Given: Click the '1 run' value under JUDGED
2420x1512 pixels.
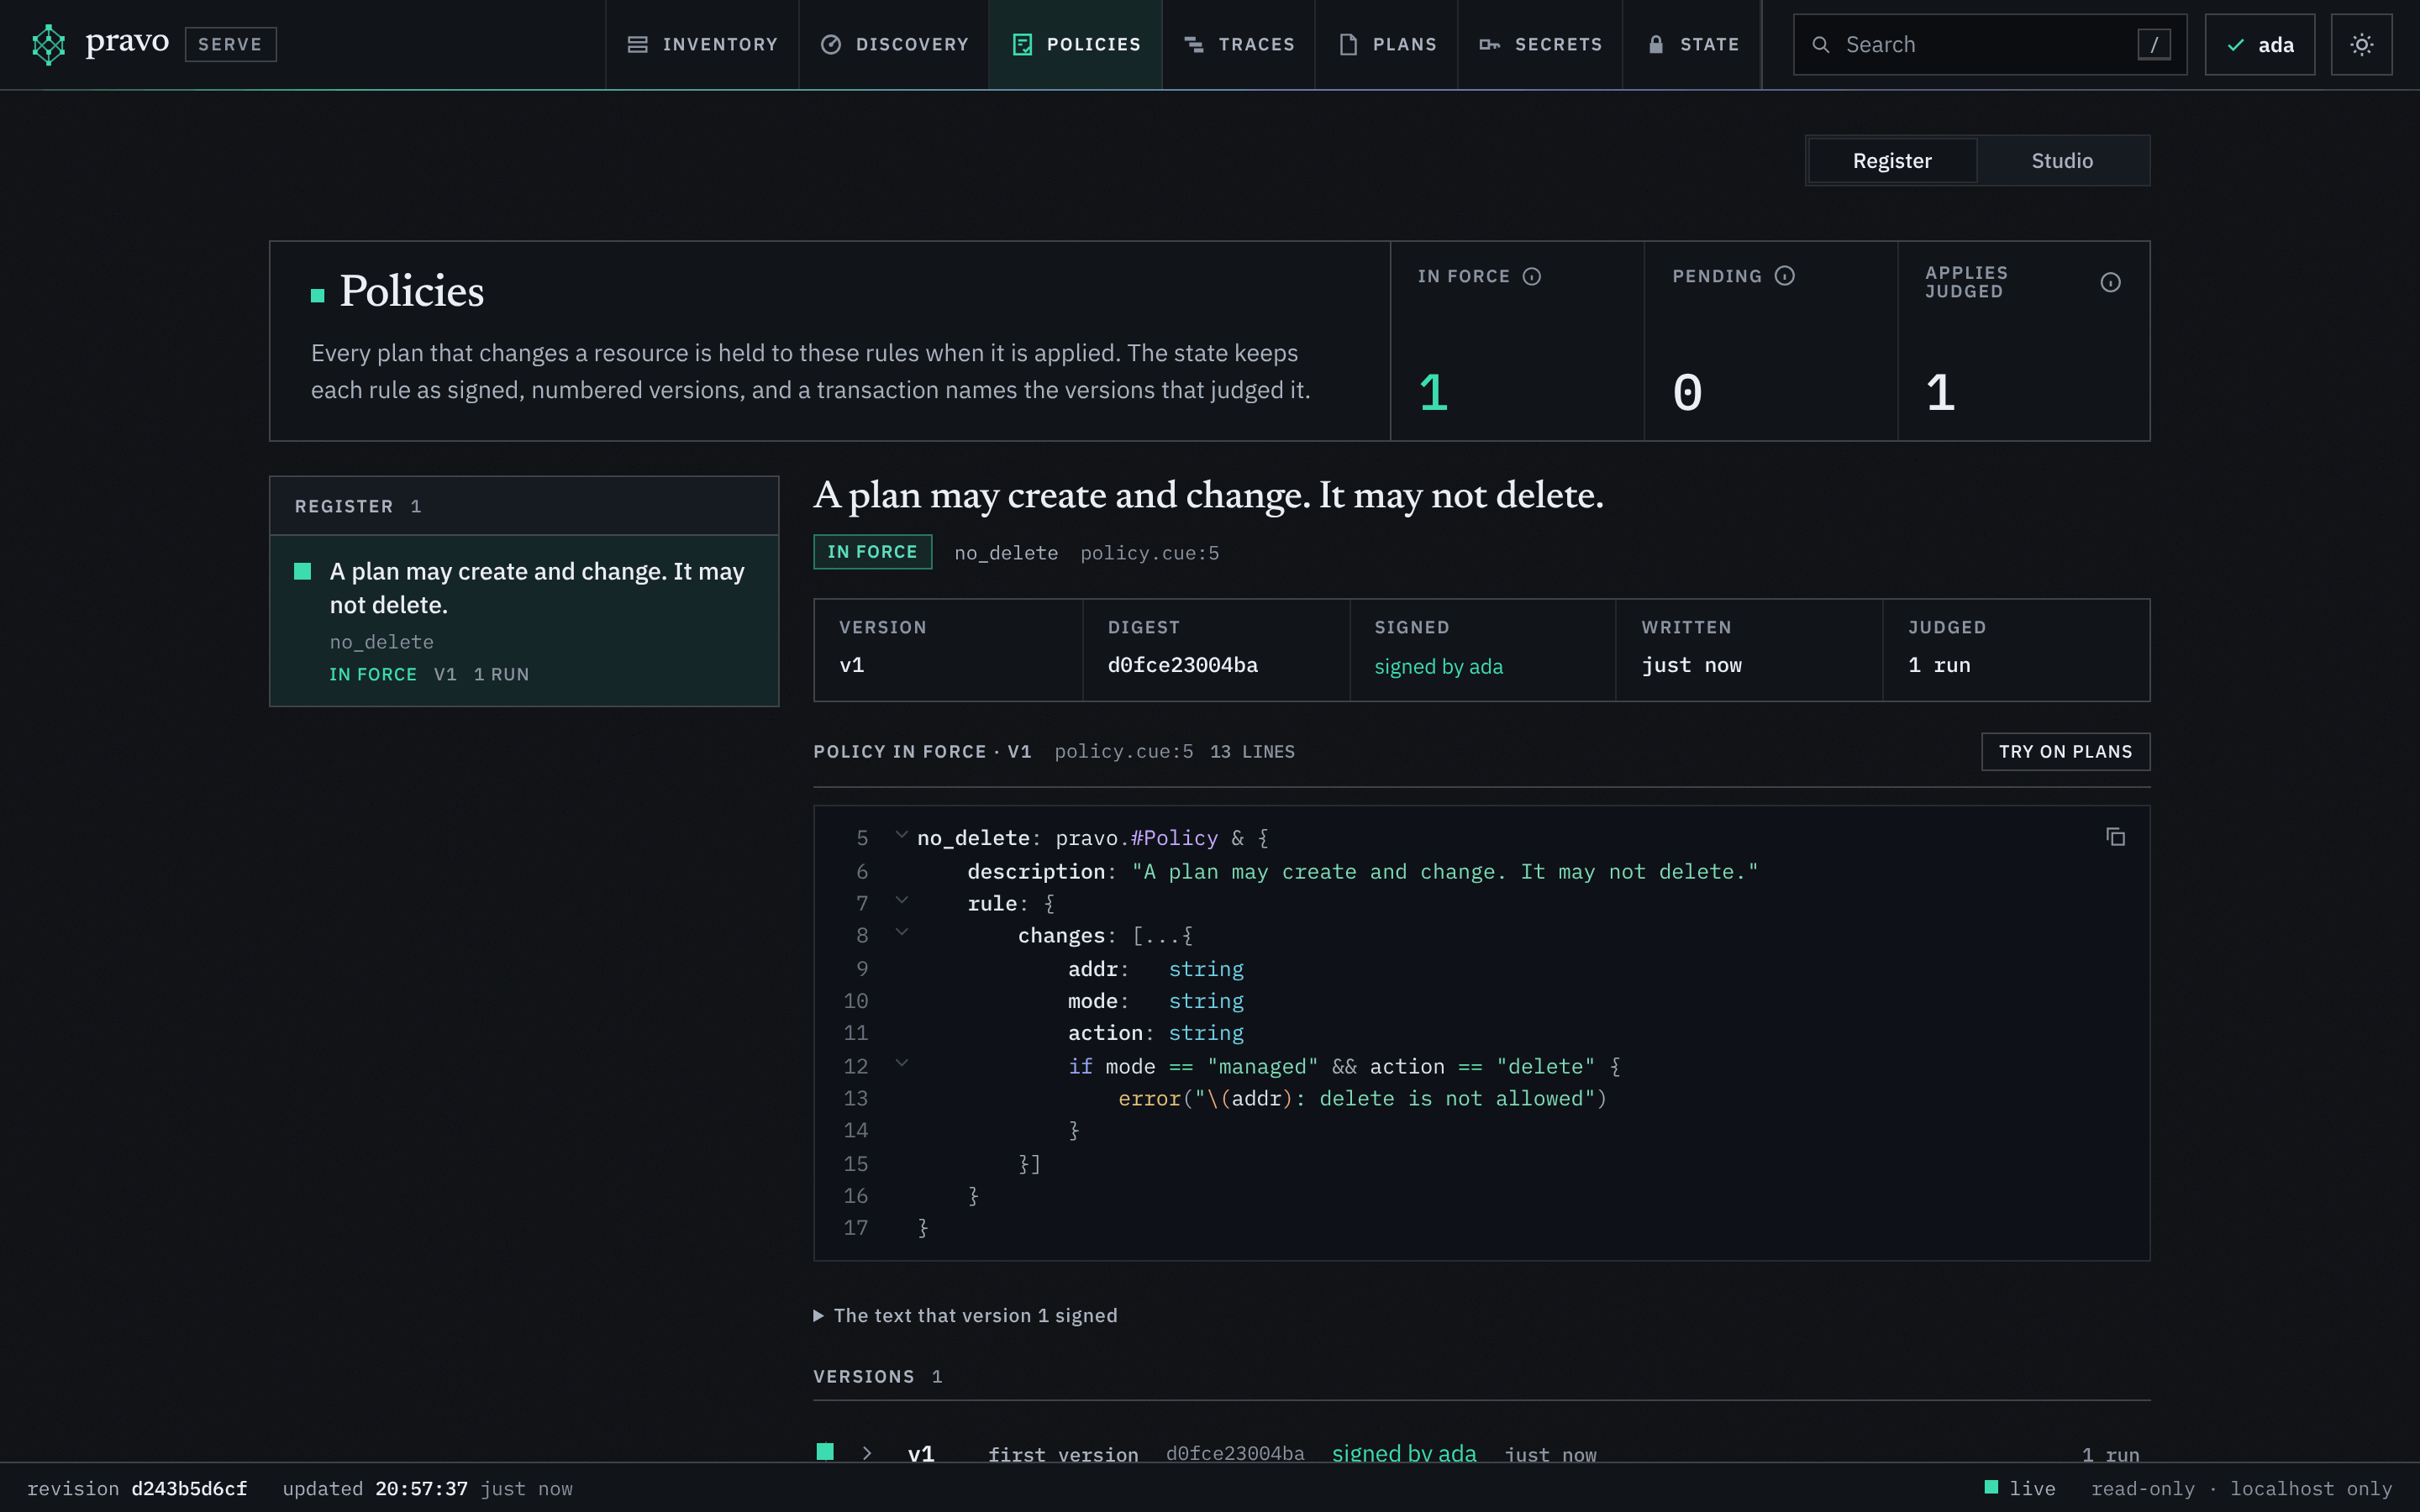Looking at the screenshot, I should (1939, 665).
